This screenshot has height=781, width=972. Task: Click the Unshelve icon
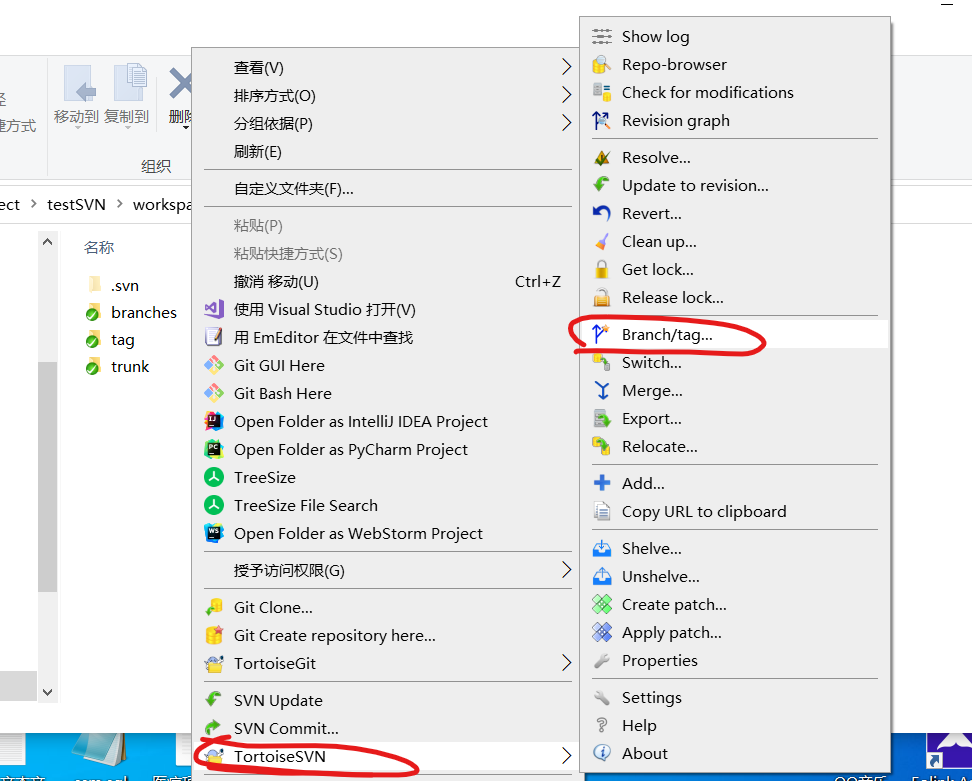coord(601,576)
